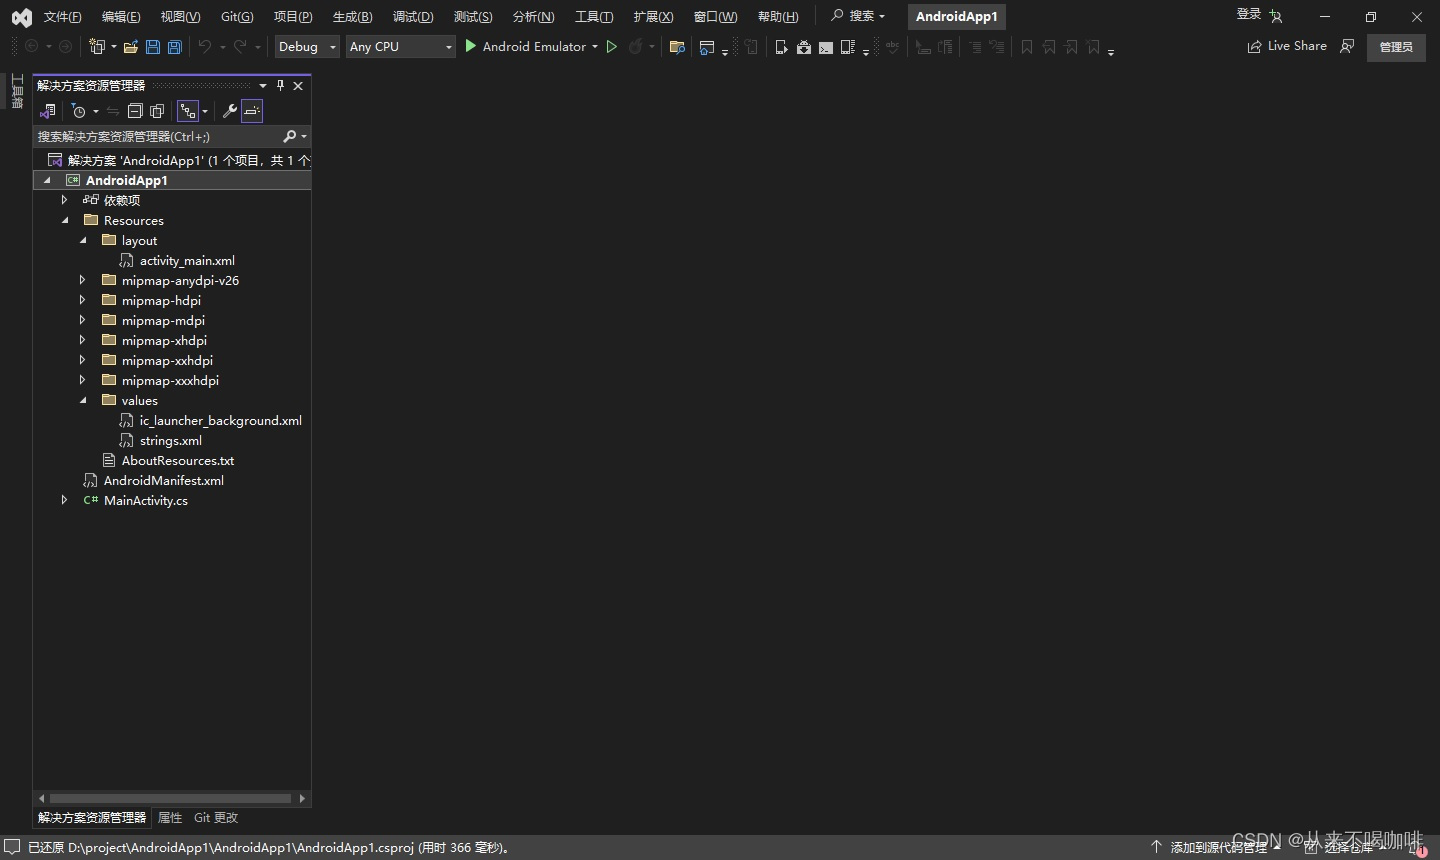
Task: Click the Live Share button
Action: pyautogui.click(x=1287, y=46)
